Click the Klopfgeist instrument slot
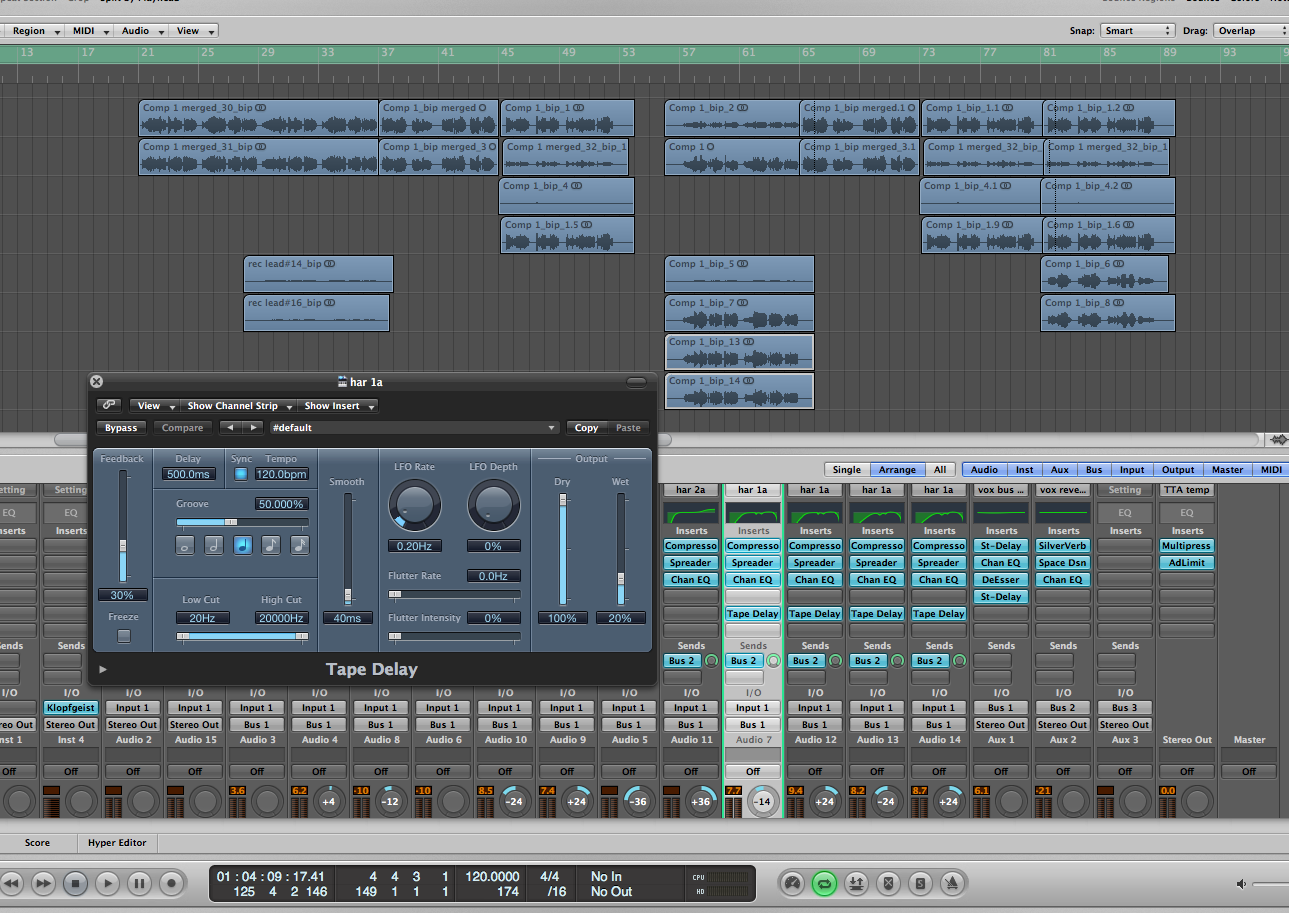 tap(71, 708)
